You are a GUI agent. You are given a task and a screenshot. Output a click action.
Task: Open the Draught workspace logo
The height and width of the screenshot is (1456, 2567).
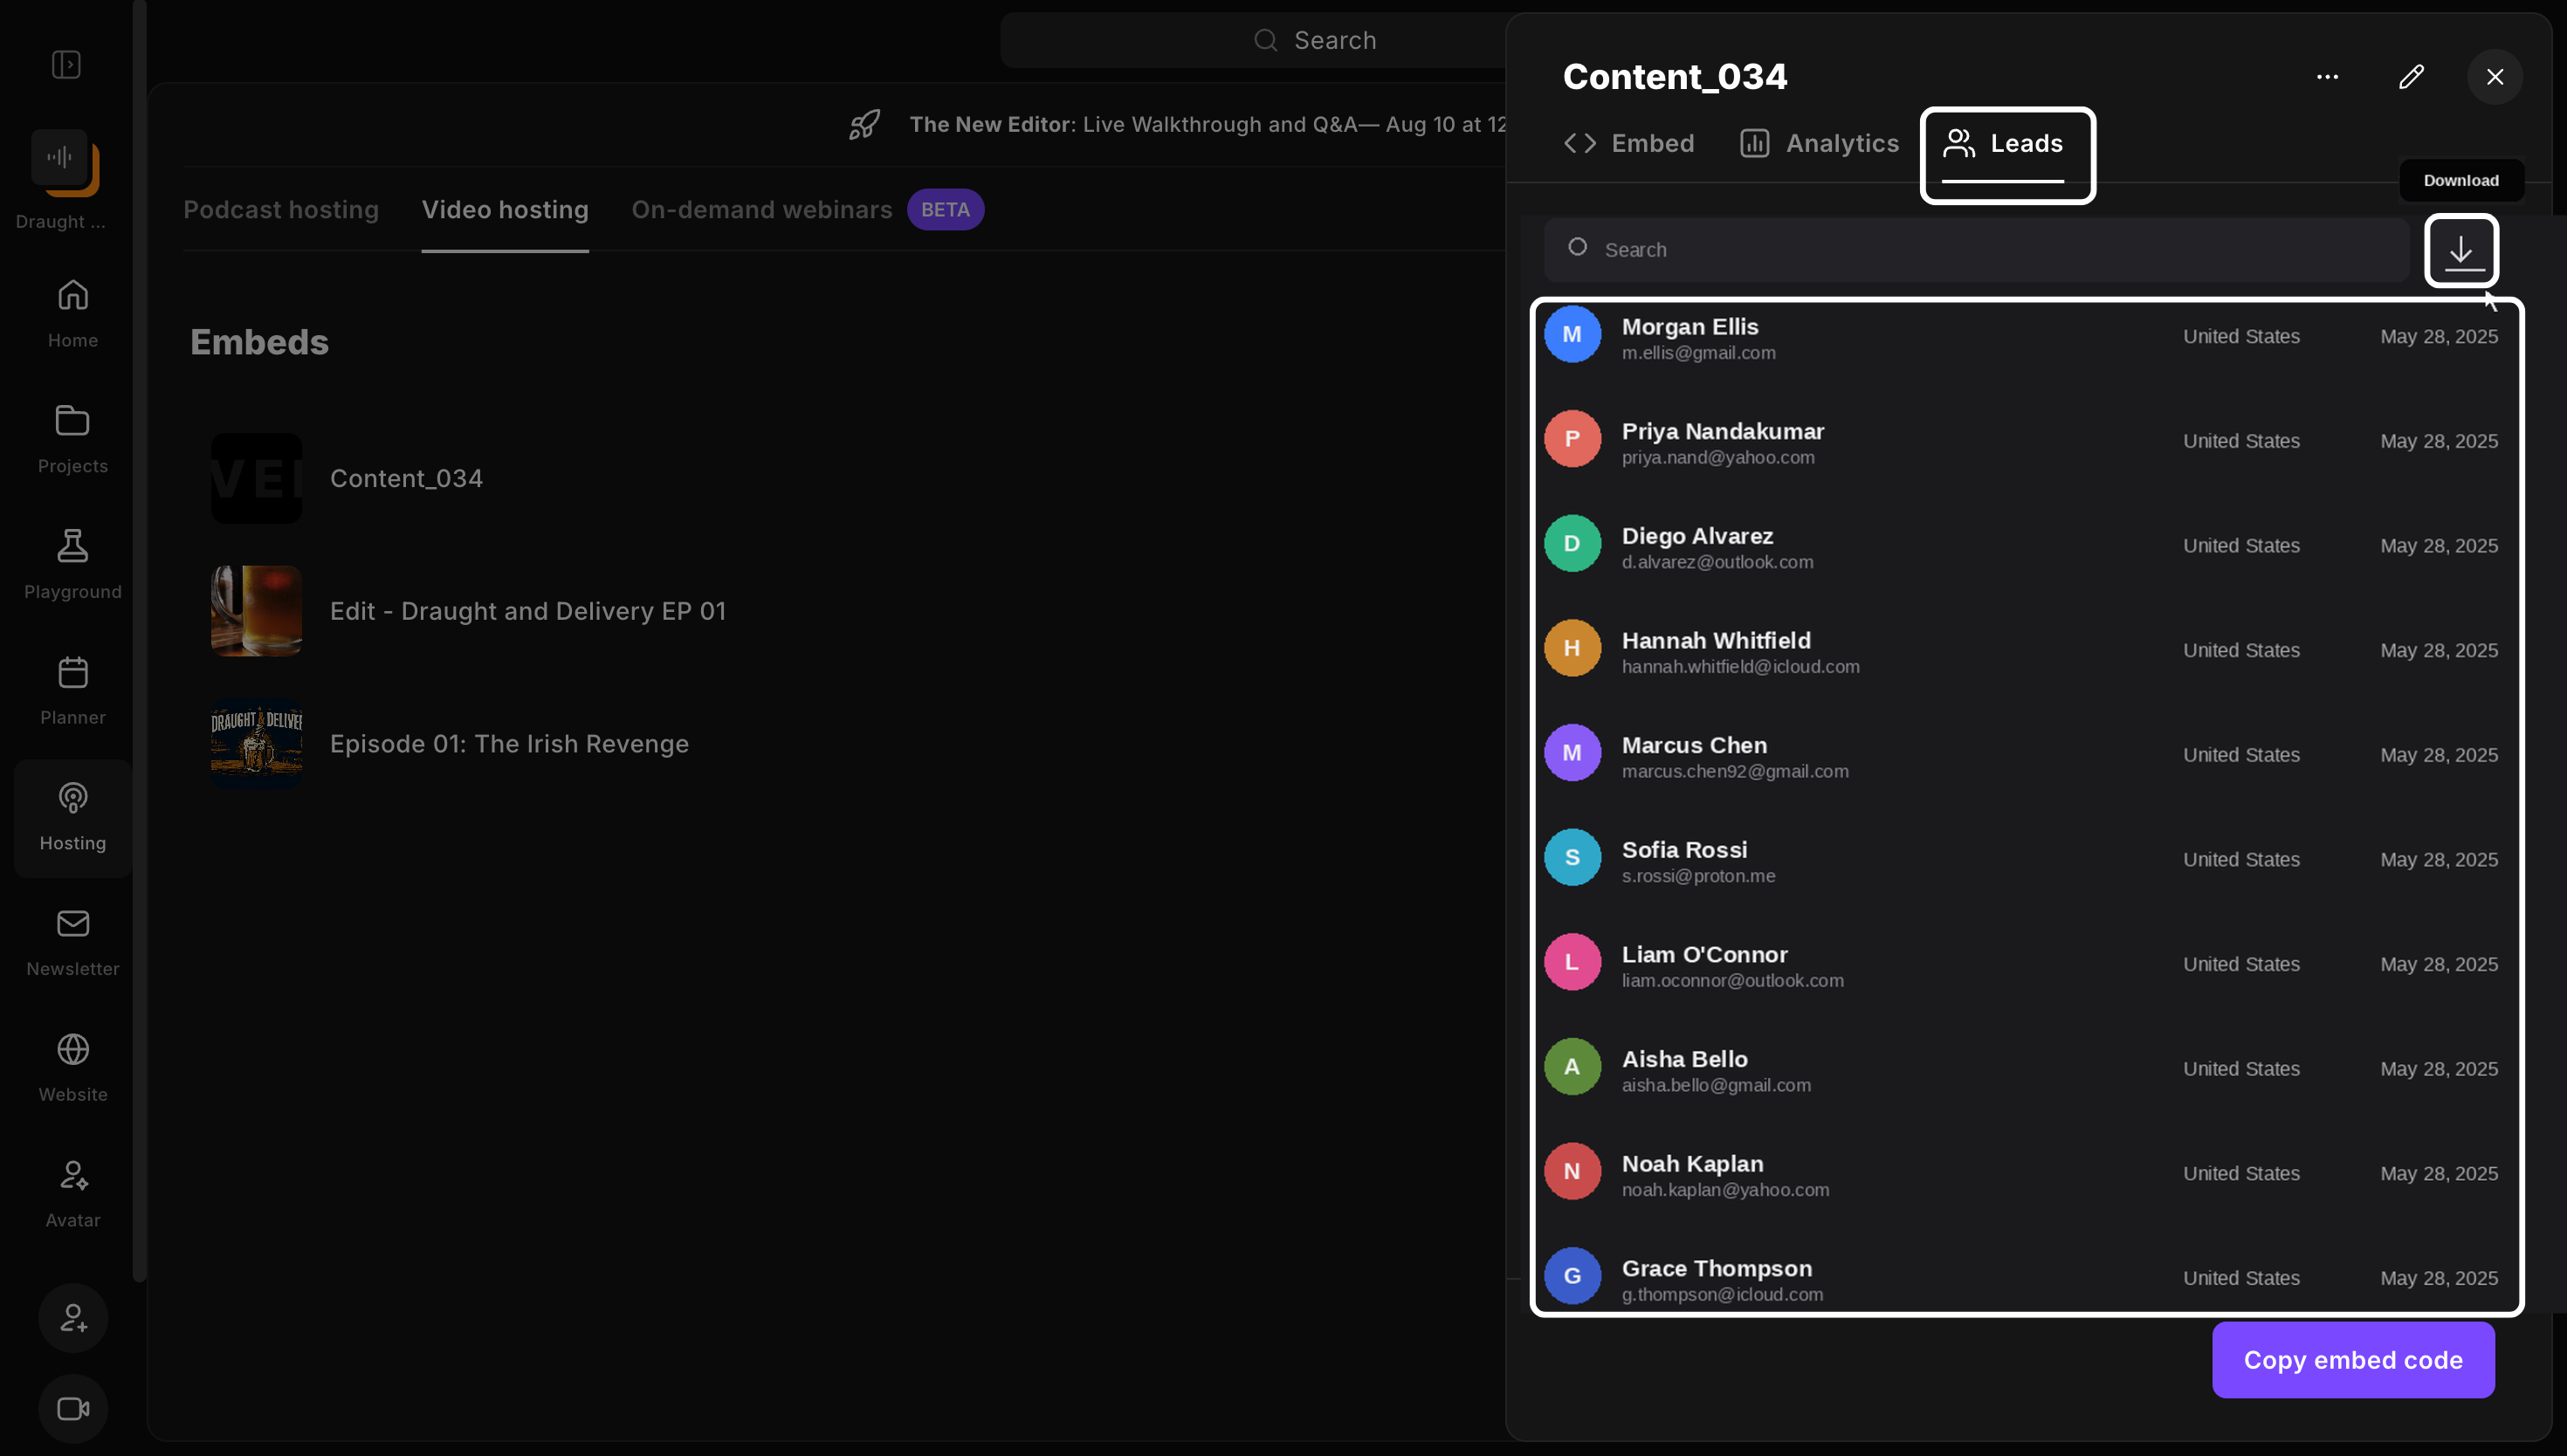65,162
